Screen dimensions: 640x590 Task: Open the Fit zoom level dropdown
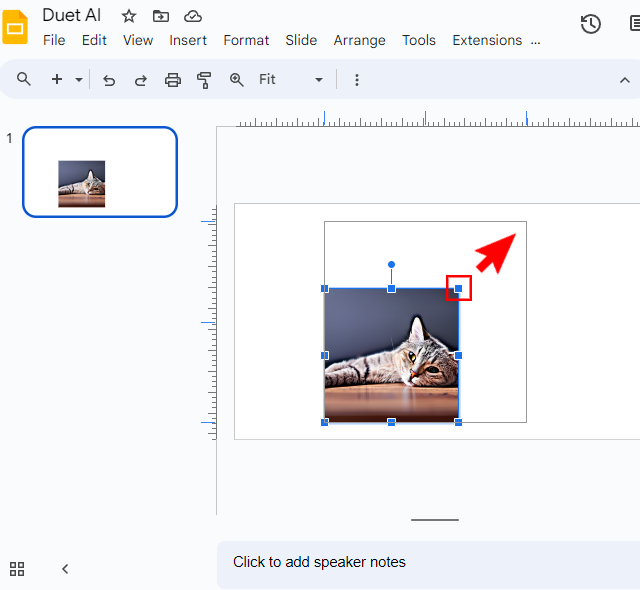(x=291, y=80)
